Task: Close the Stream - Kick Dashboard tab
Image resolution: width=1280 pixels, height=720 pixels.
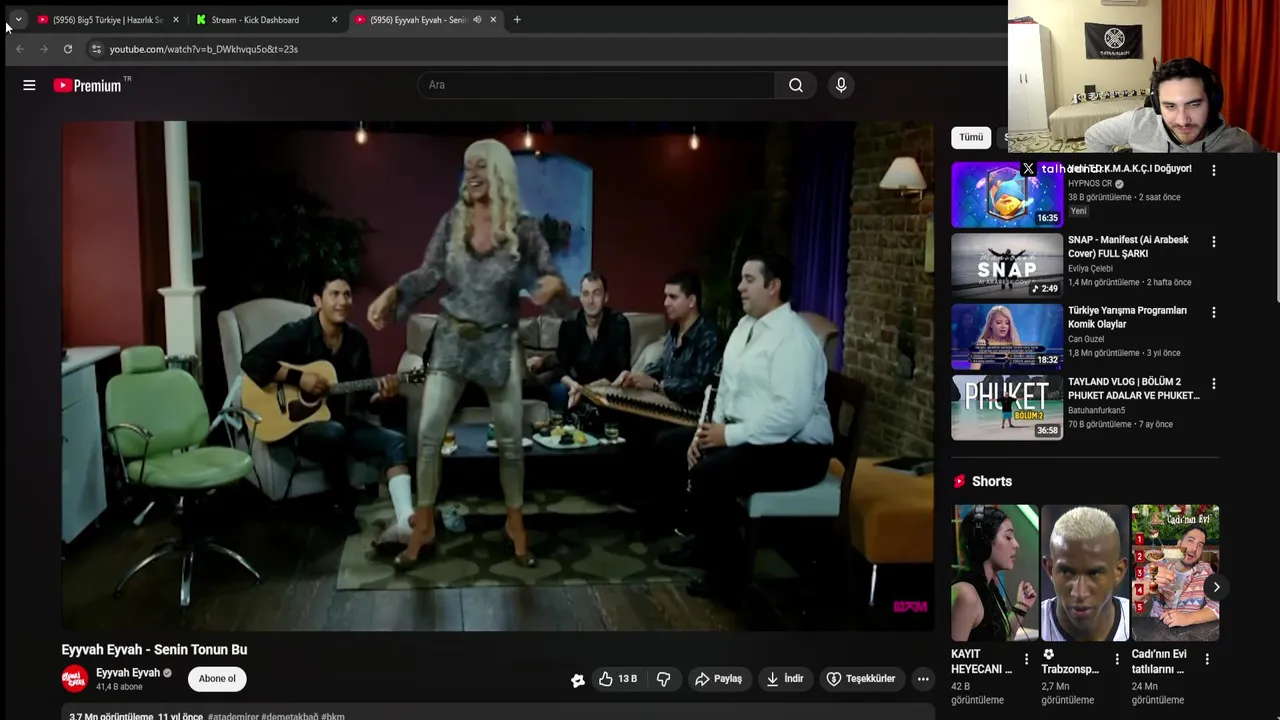Action: click(x=334, y=19)
